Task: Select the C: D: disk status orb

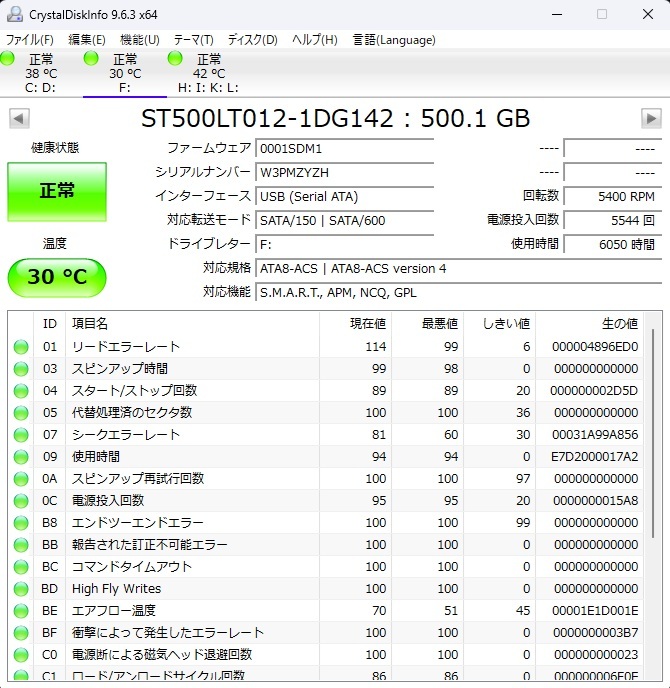Action: coord(9,60)
